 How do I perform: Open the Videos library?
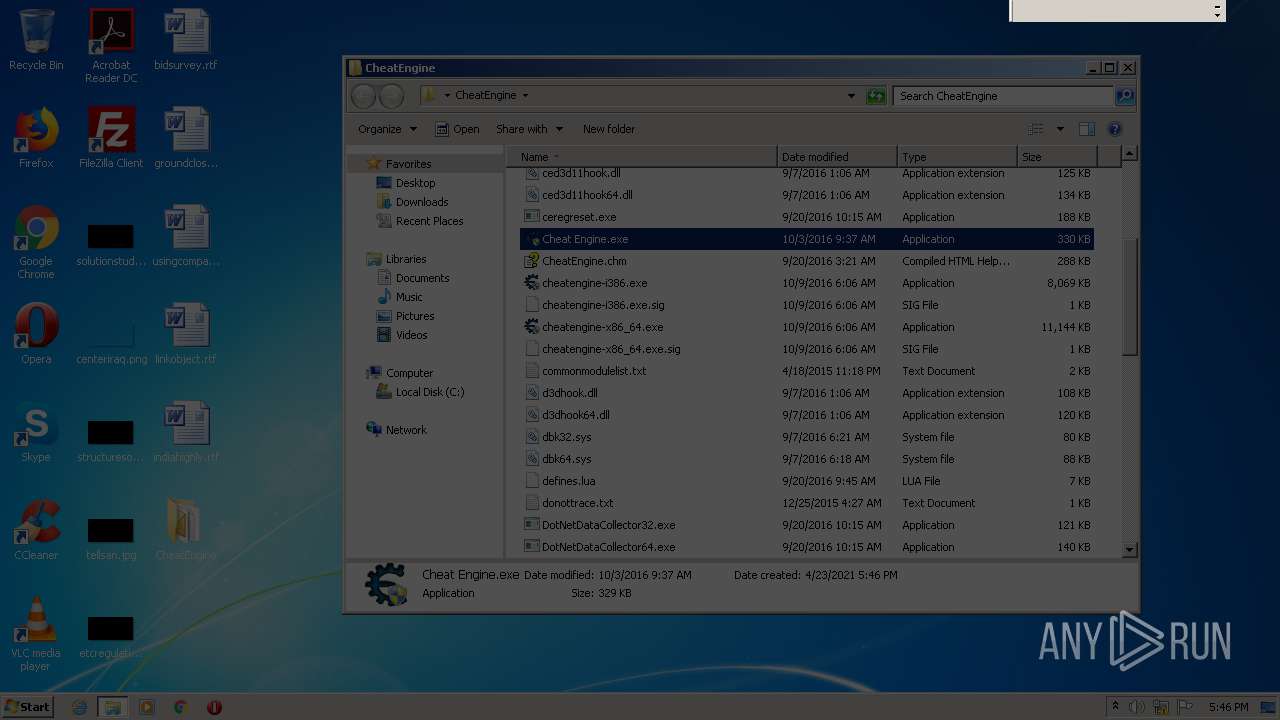402,335
